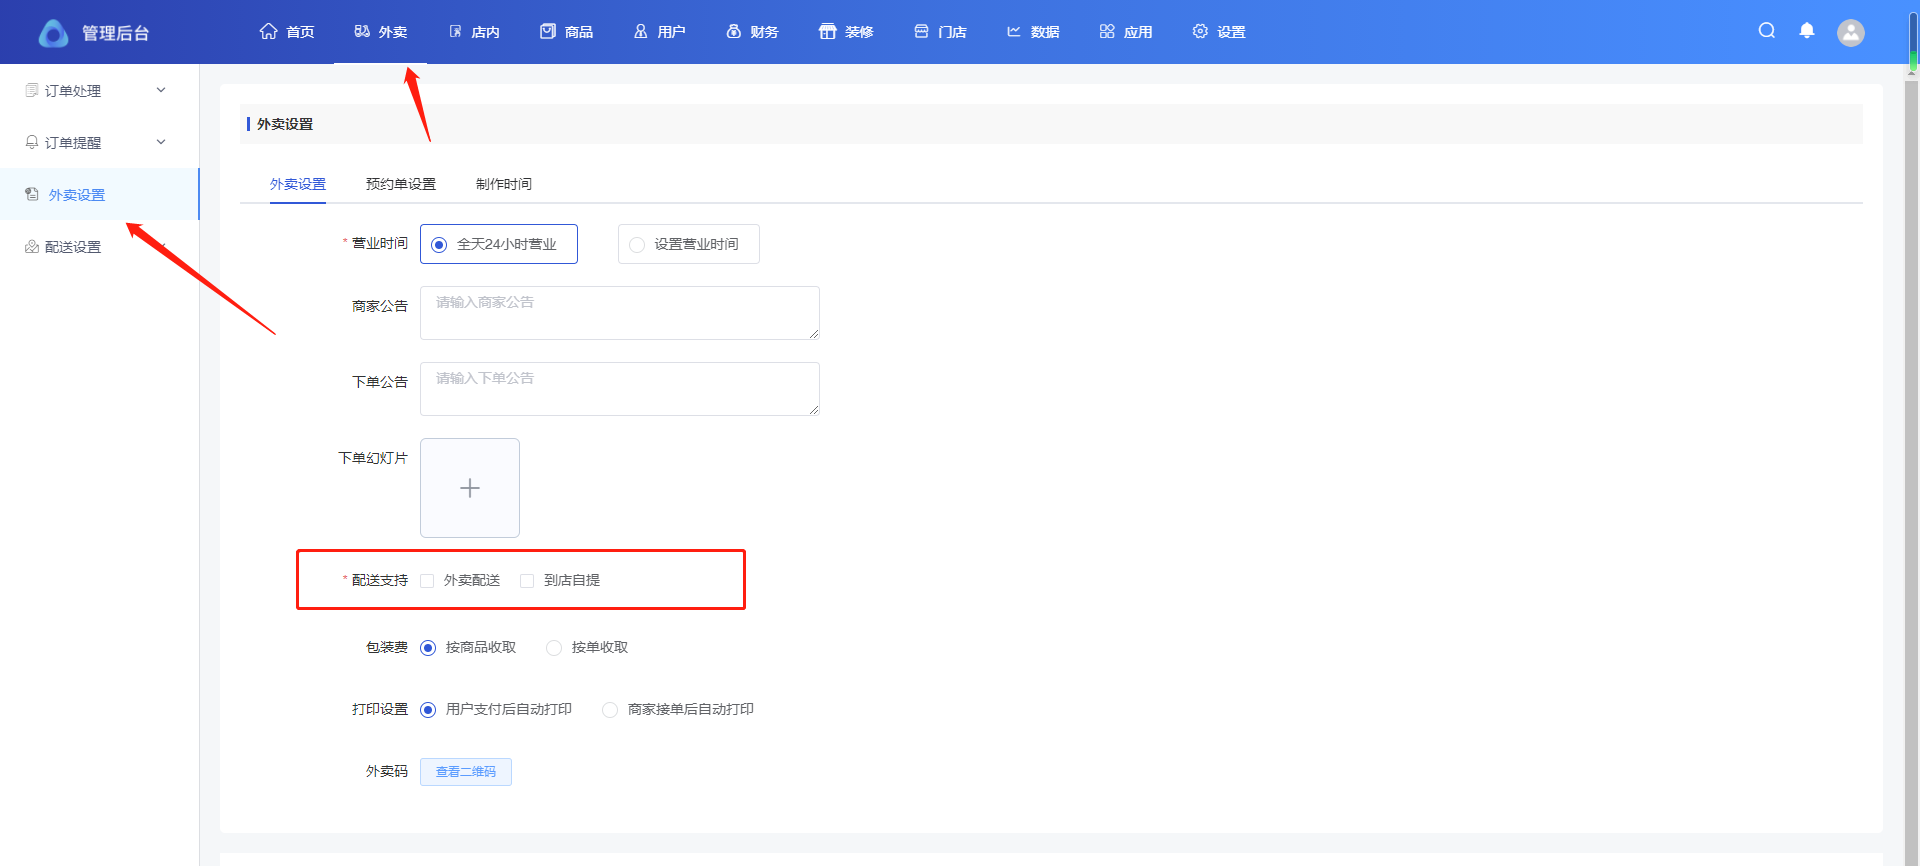The width and height of the screenshot is (1920, 866).
Task: Enable the 外卖配送 checkbox
Action: click(427, 581)
